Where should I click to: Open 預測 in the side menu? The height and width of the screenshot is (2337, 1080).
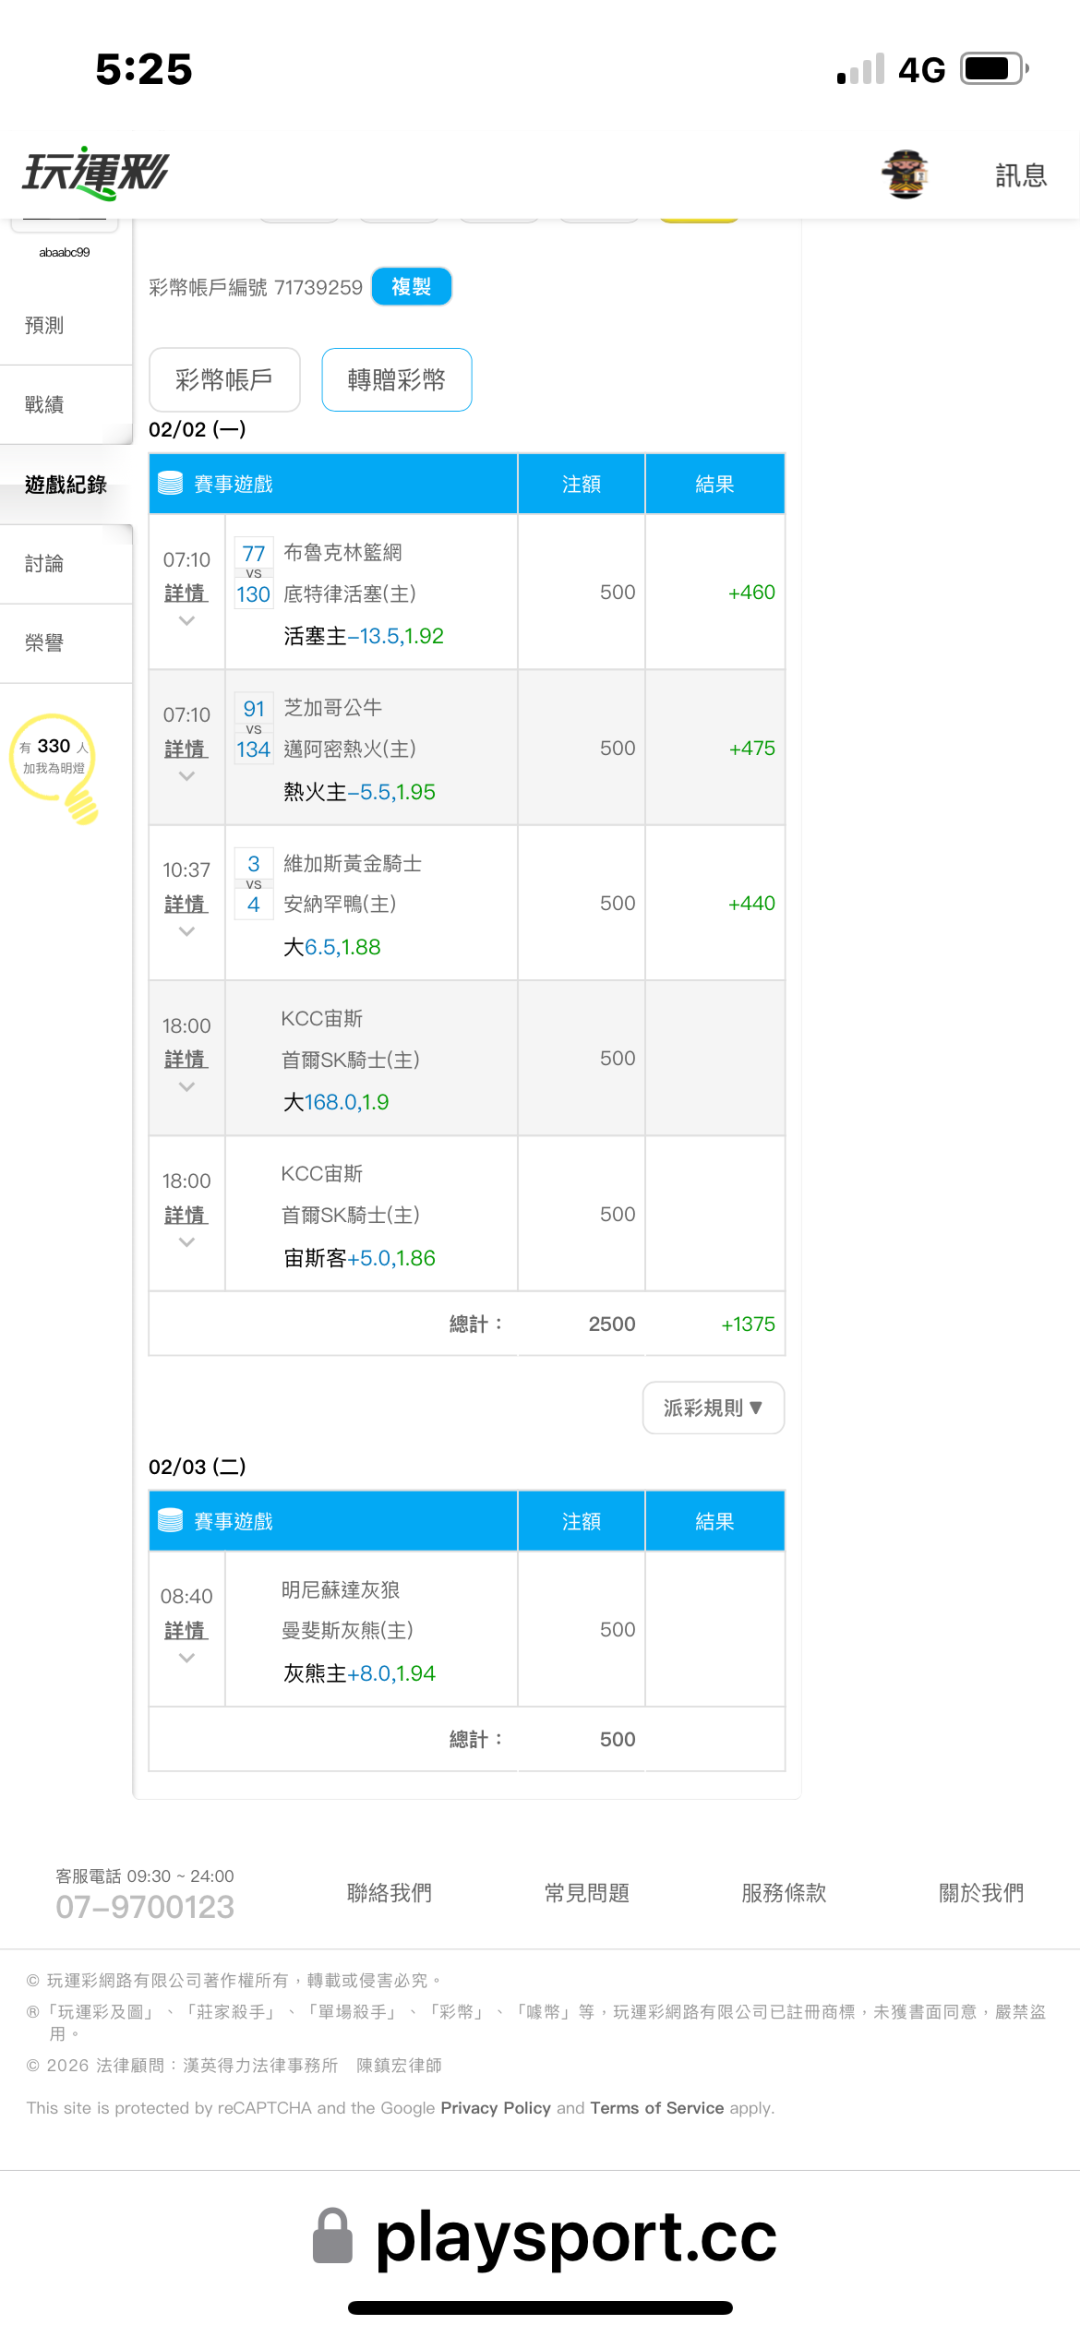[x=45, y=325]
